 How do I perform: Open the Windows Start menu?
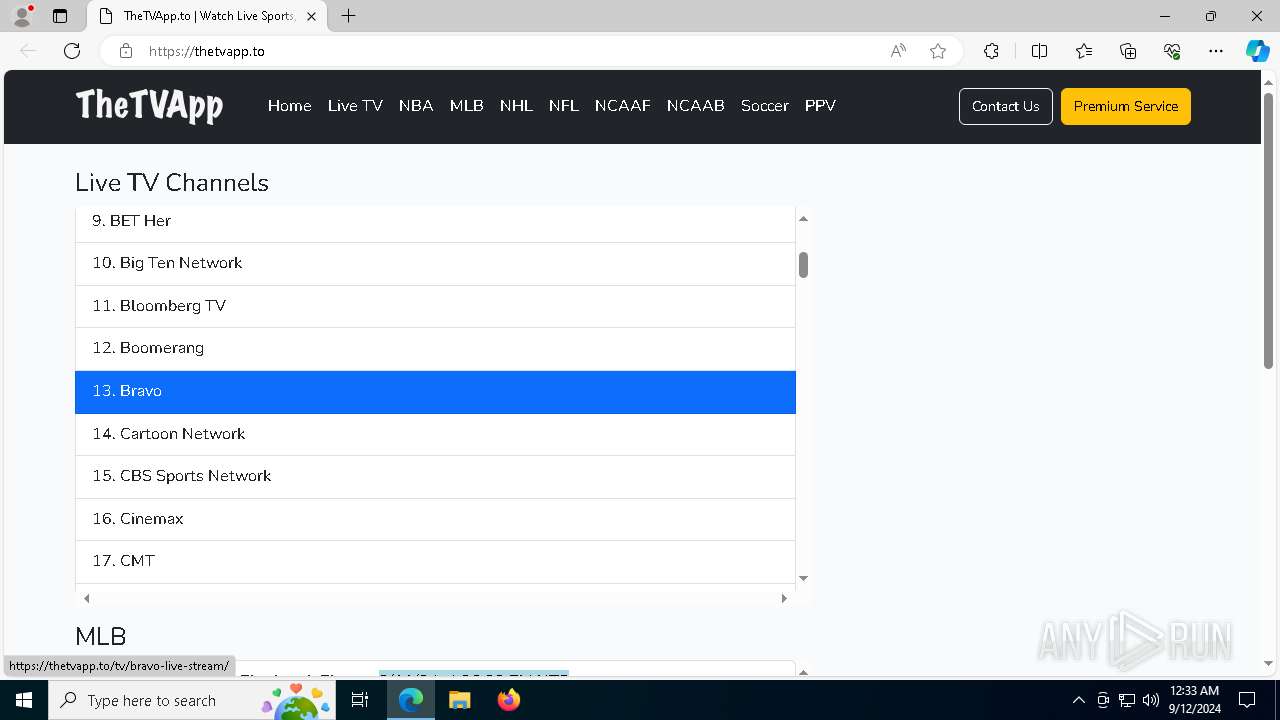coord(24,700)
